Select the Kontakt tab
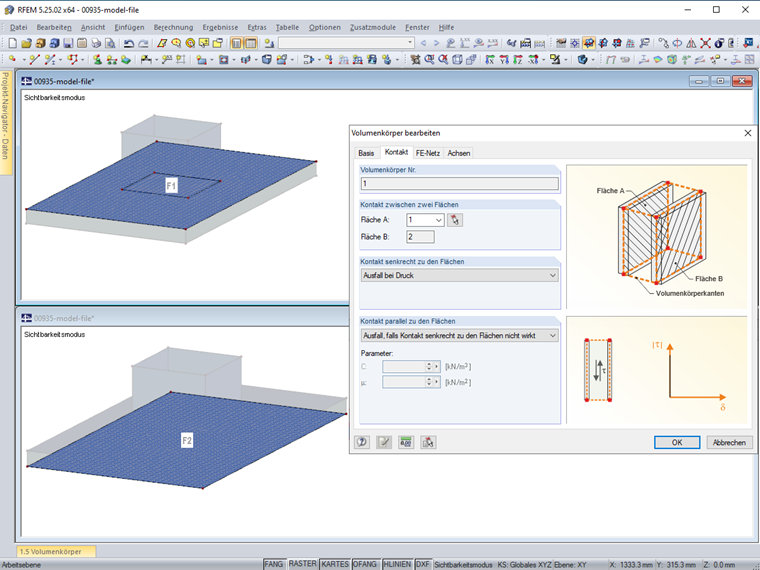The image size is (760, 570). [396, 152]
